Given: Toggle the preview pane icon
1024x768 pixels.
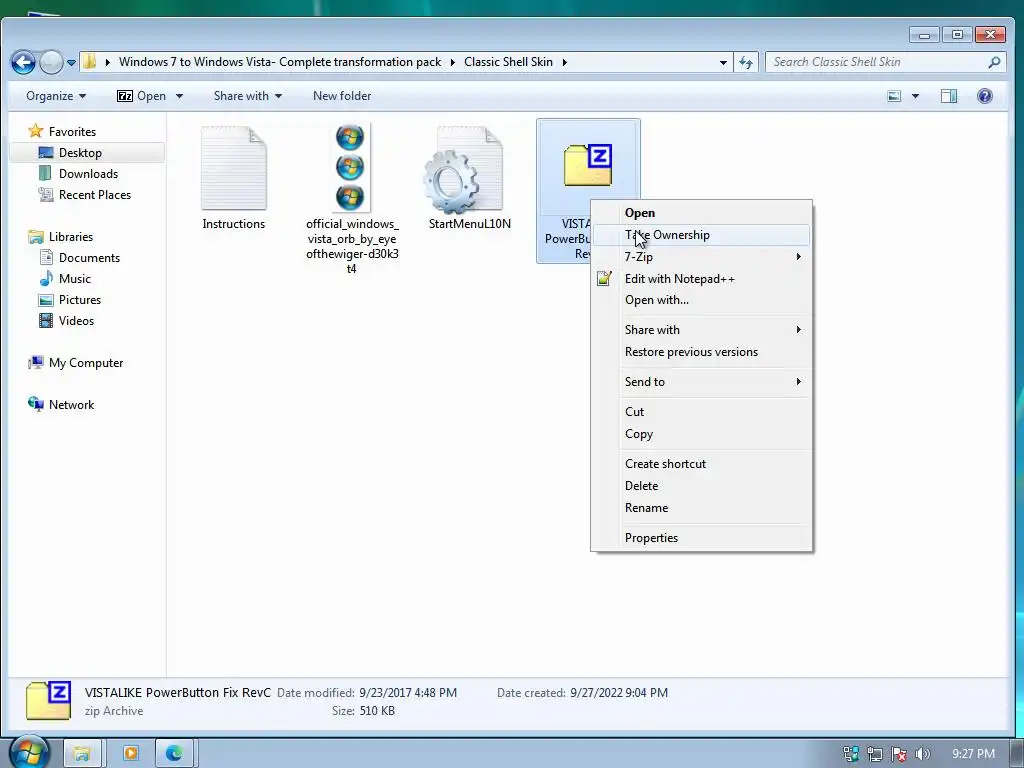Looking at the screenshot, I should (x=949, y=97).
